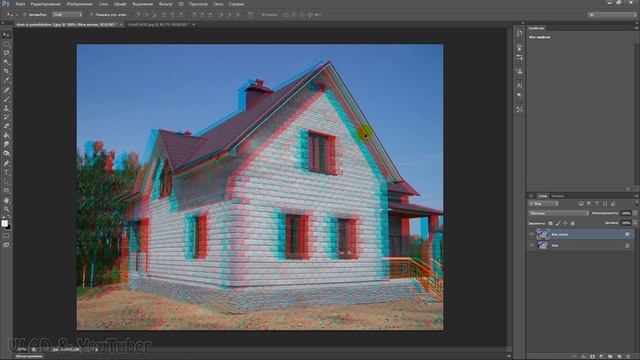640x360 pixels.
Task: Click the layer fill value field
Action: [x=626, y=223]
